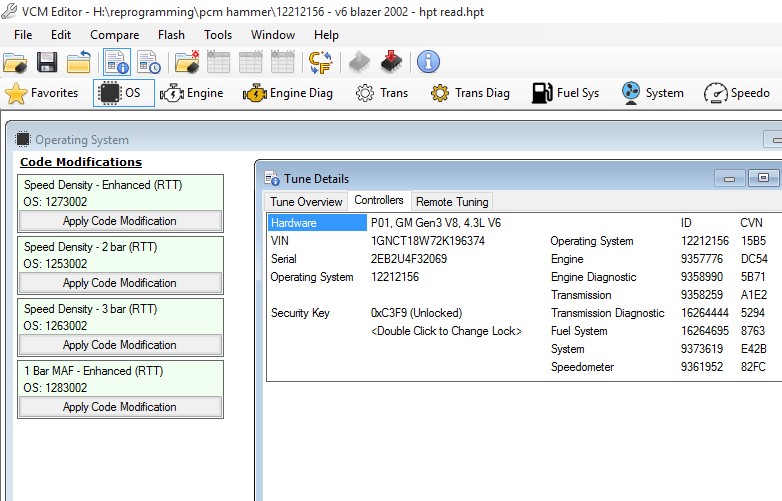Click the Hardware value P01, GM Gen3 V8, 4.3L V6

[436, 223]
